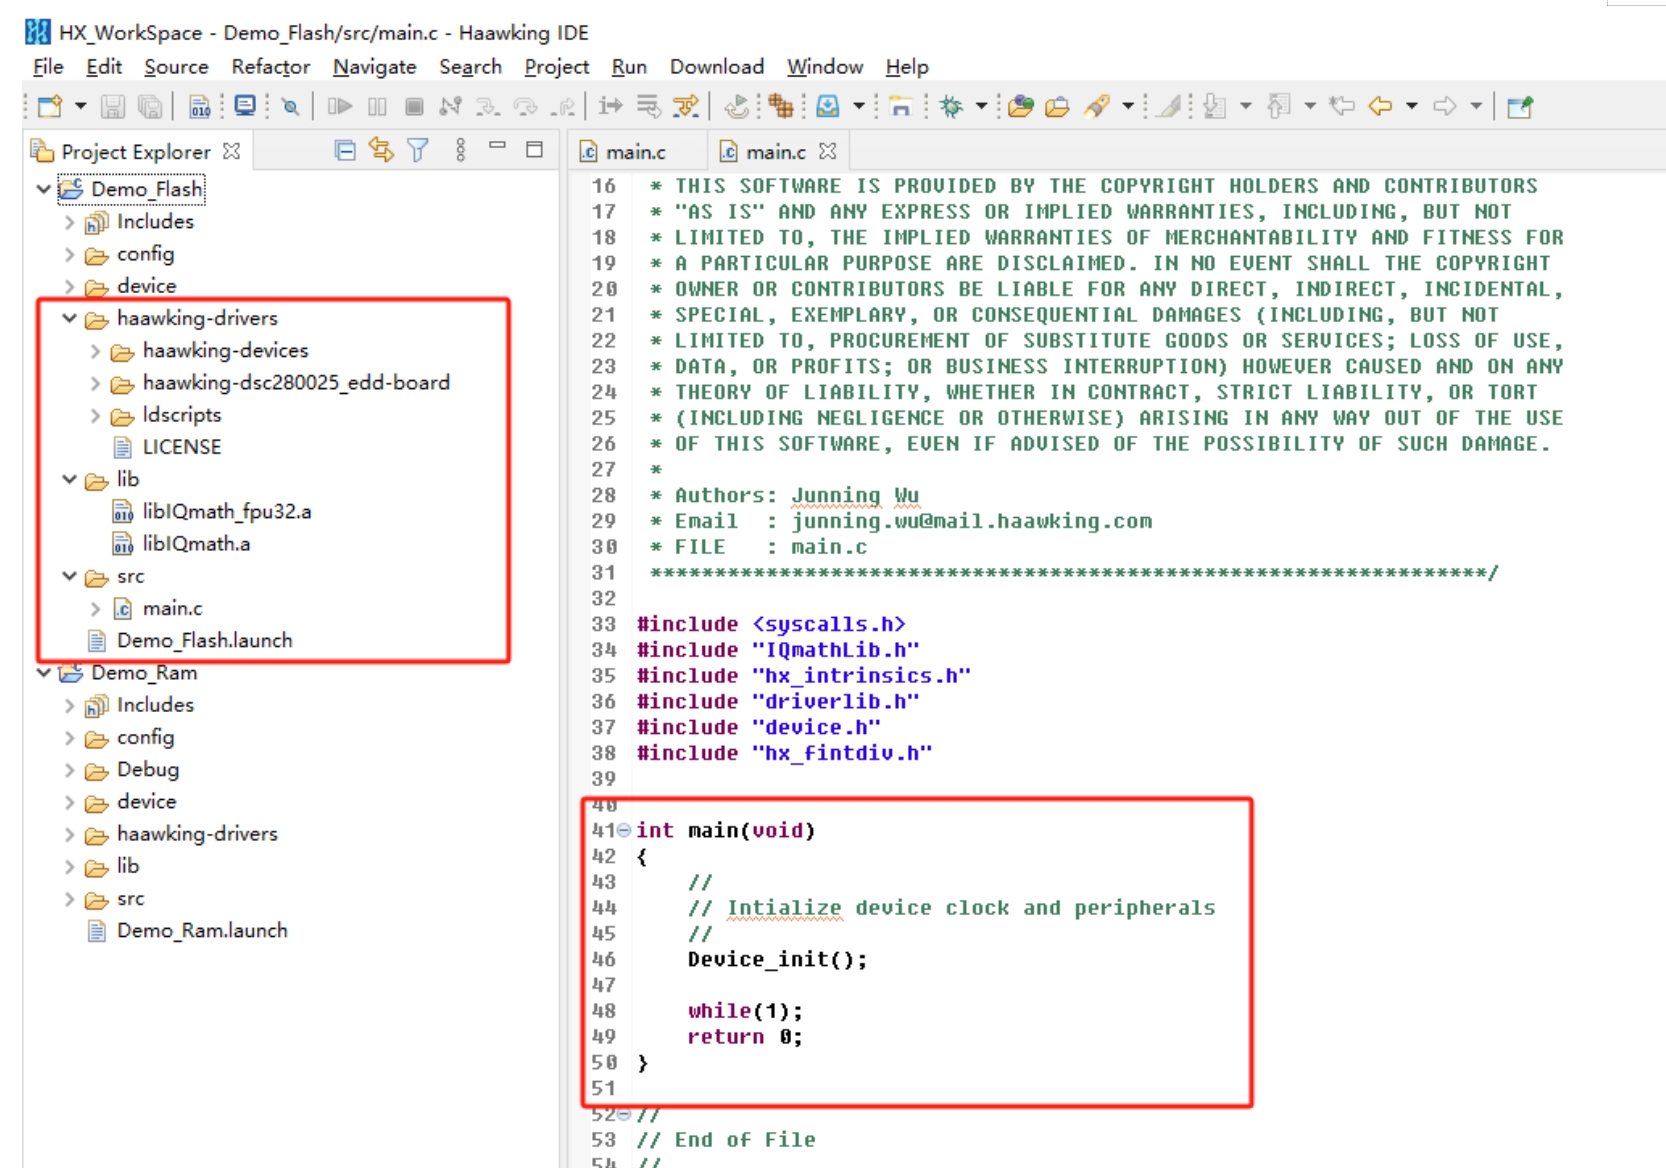Click the New project wizard icon

point(49,106)
